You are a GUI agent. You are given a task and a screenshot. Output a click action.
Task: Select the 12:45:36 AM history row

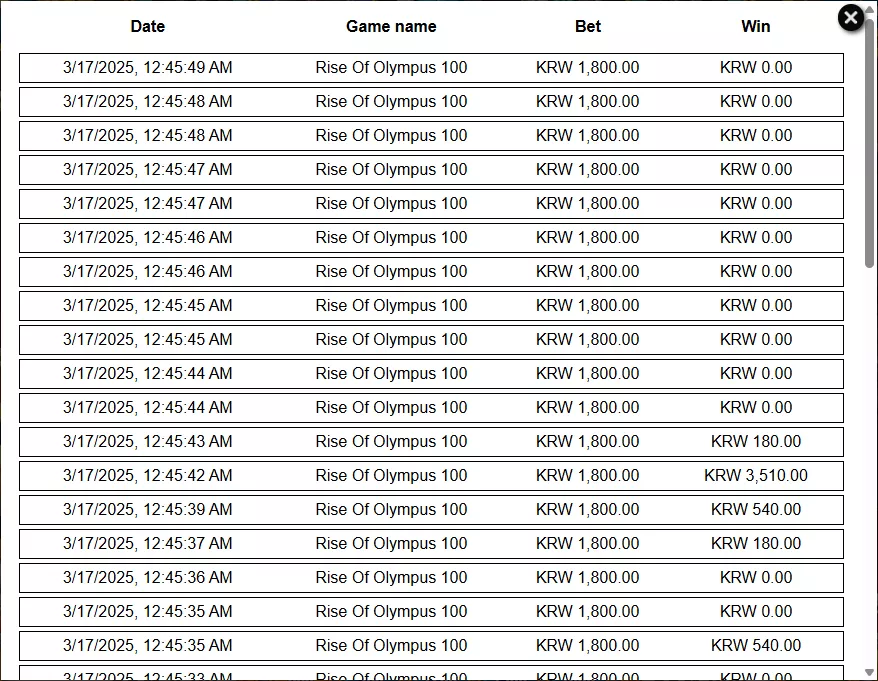point(431,577)
